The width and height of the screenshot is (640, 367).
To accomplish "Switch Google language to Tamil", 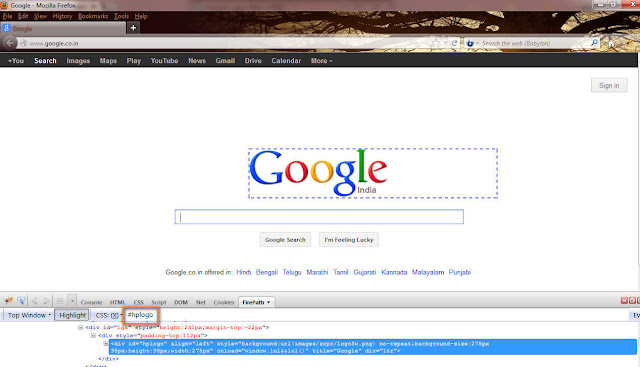I will (340, 272).
